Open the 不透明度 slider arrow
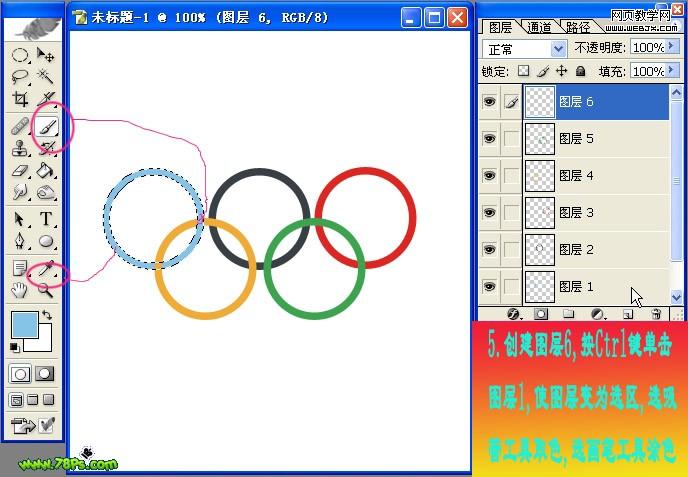The height and width of the screenshot is (477, 688). pos(672,47)
